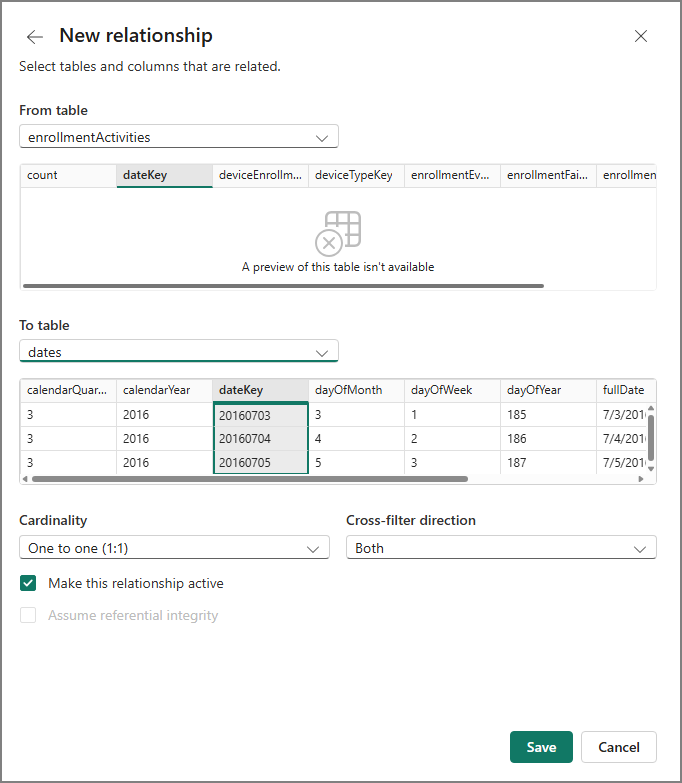Click dayOfYear cell 185
The width and height of the screenshot is (682, 783).
coord(548,414)
